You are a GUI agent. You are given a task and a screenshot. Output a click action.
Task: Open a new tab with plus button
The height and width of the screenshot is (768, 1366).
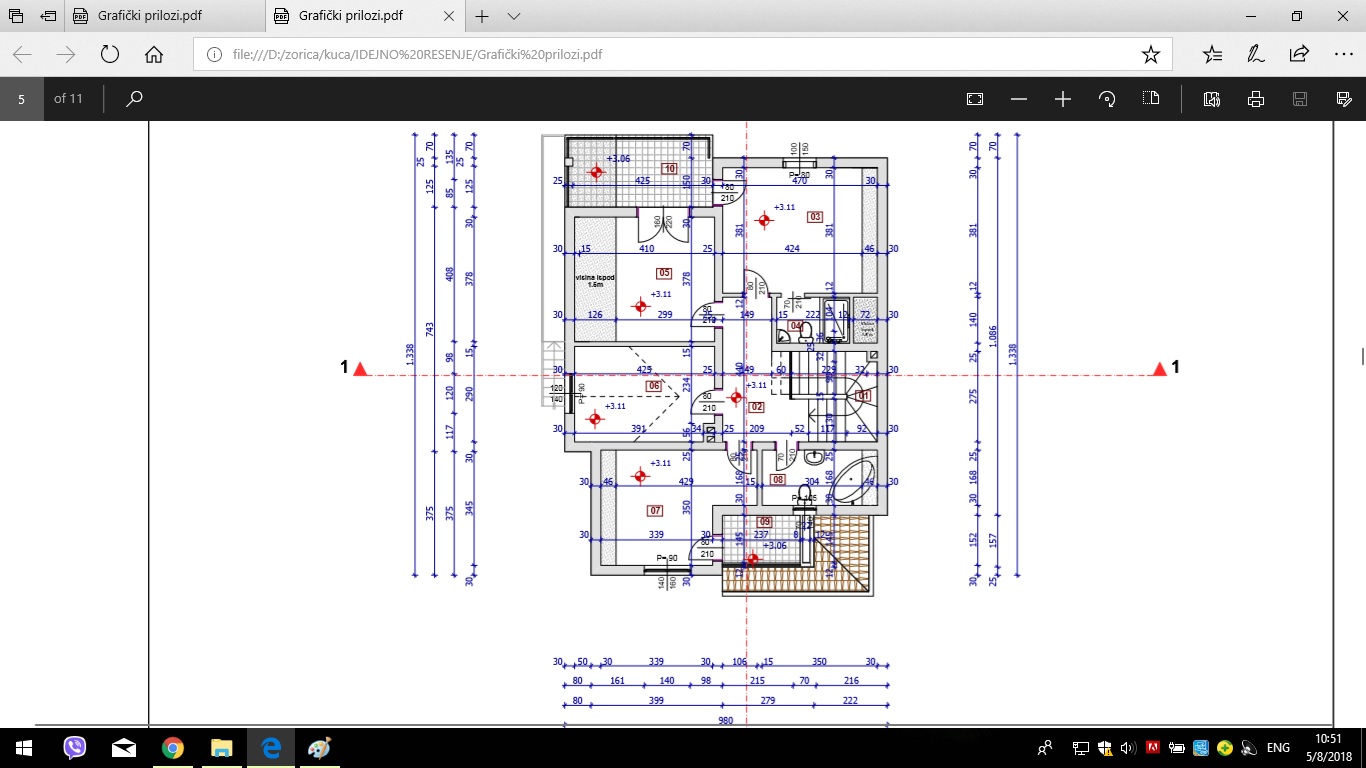[x=482, y=16]
